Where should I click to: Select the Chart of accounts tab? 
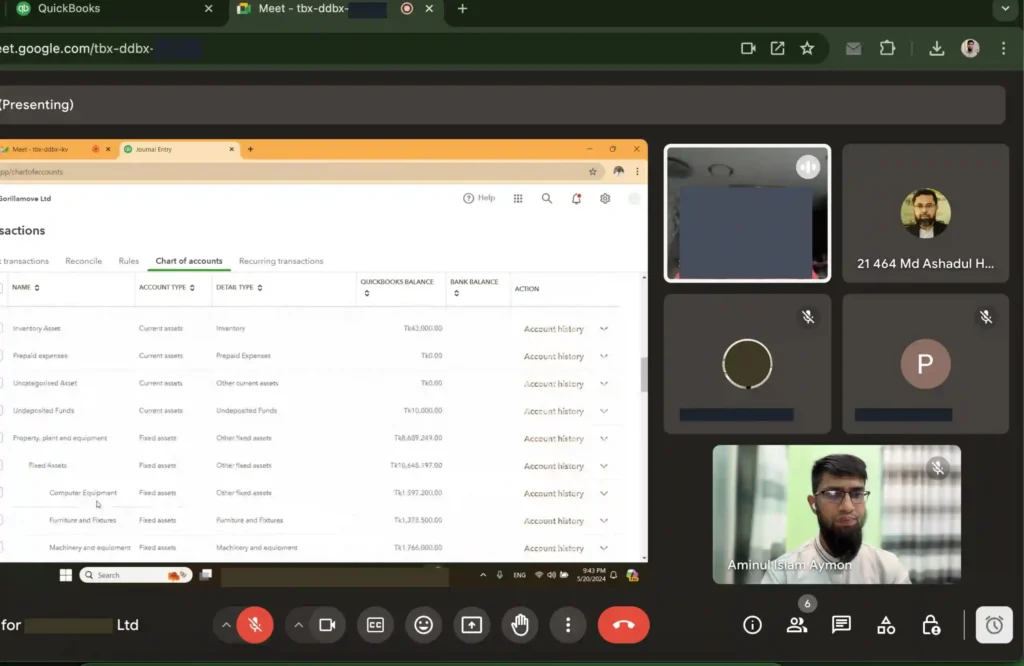pyautogui.click(x=189, y=261)
